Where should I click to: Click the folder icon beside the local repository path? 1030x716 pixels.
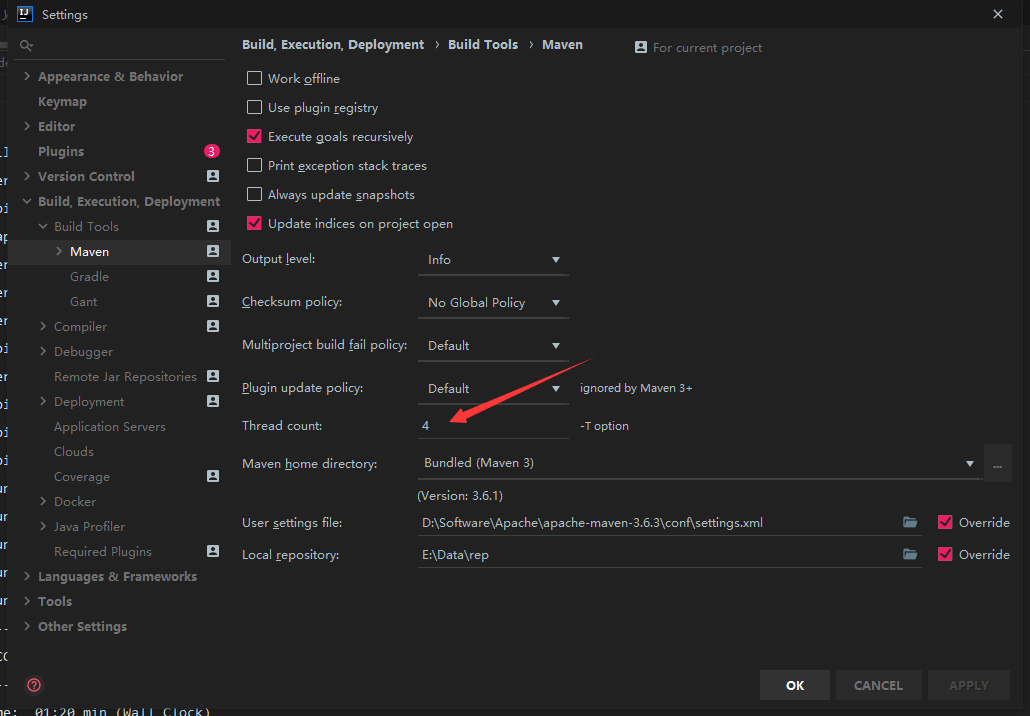[x=910, y=554]
